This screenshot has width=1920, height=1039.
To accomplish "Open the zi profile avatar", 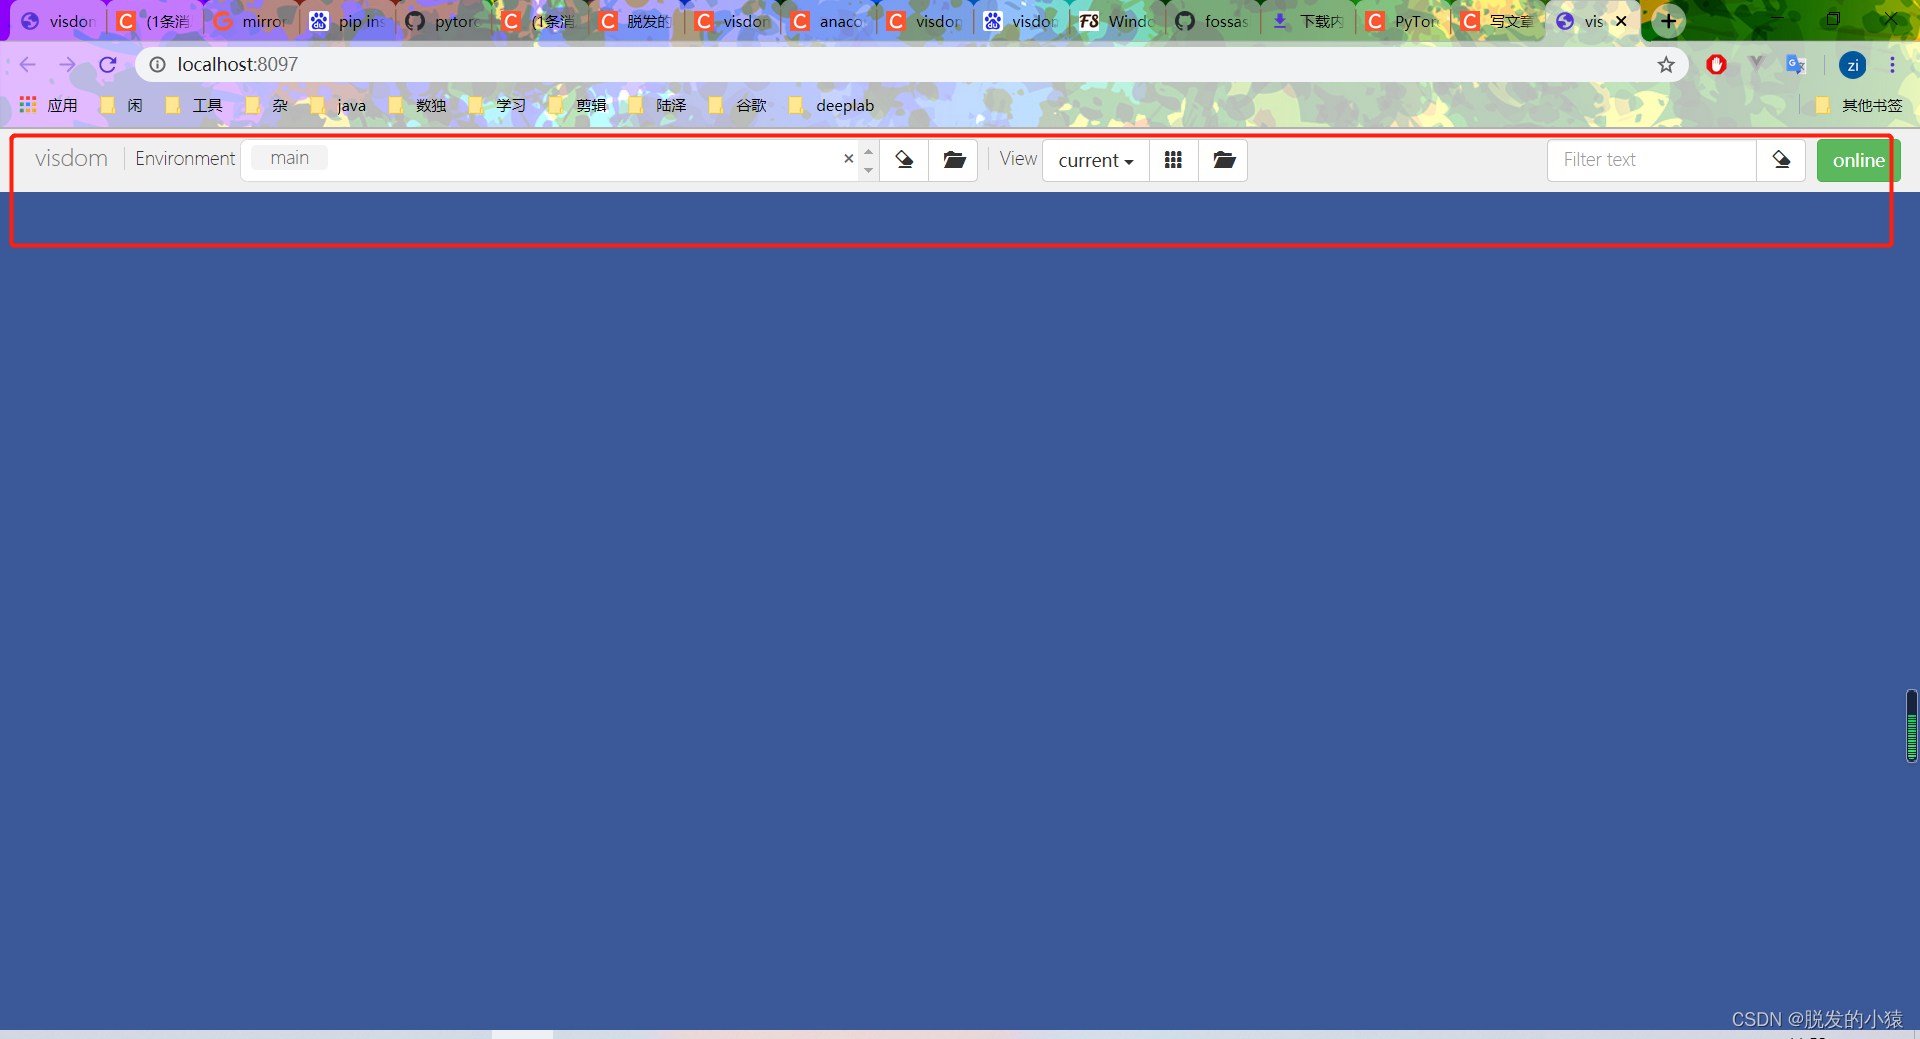I will pos(1852,65).
